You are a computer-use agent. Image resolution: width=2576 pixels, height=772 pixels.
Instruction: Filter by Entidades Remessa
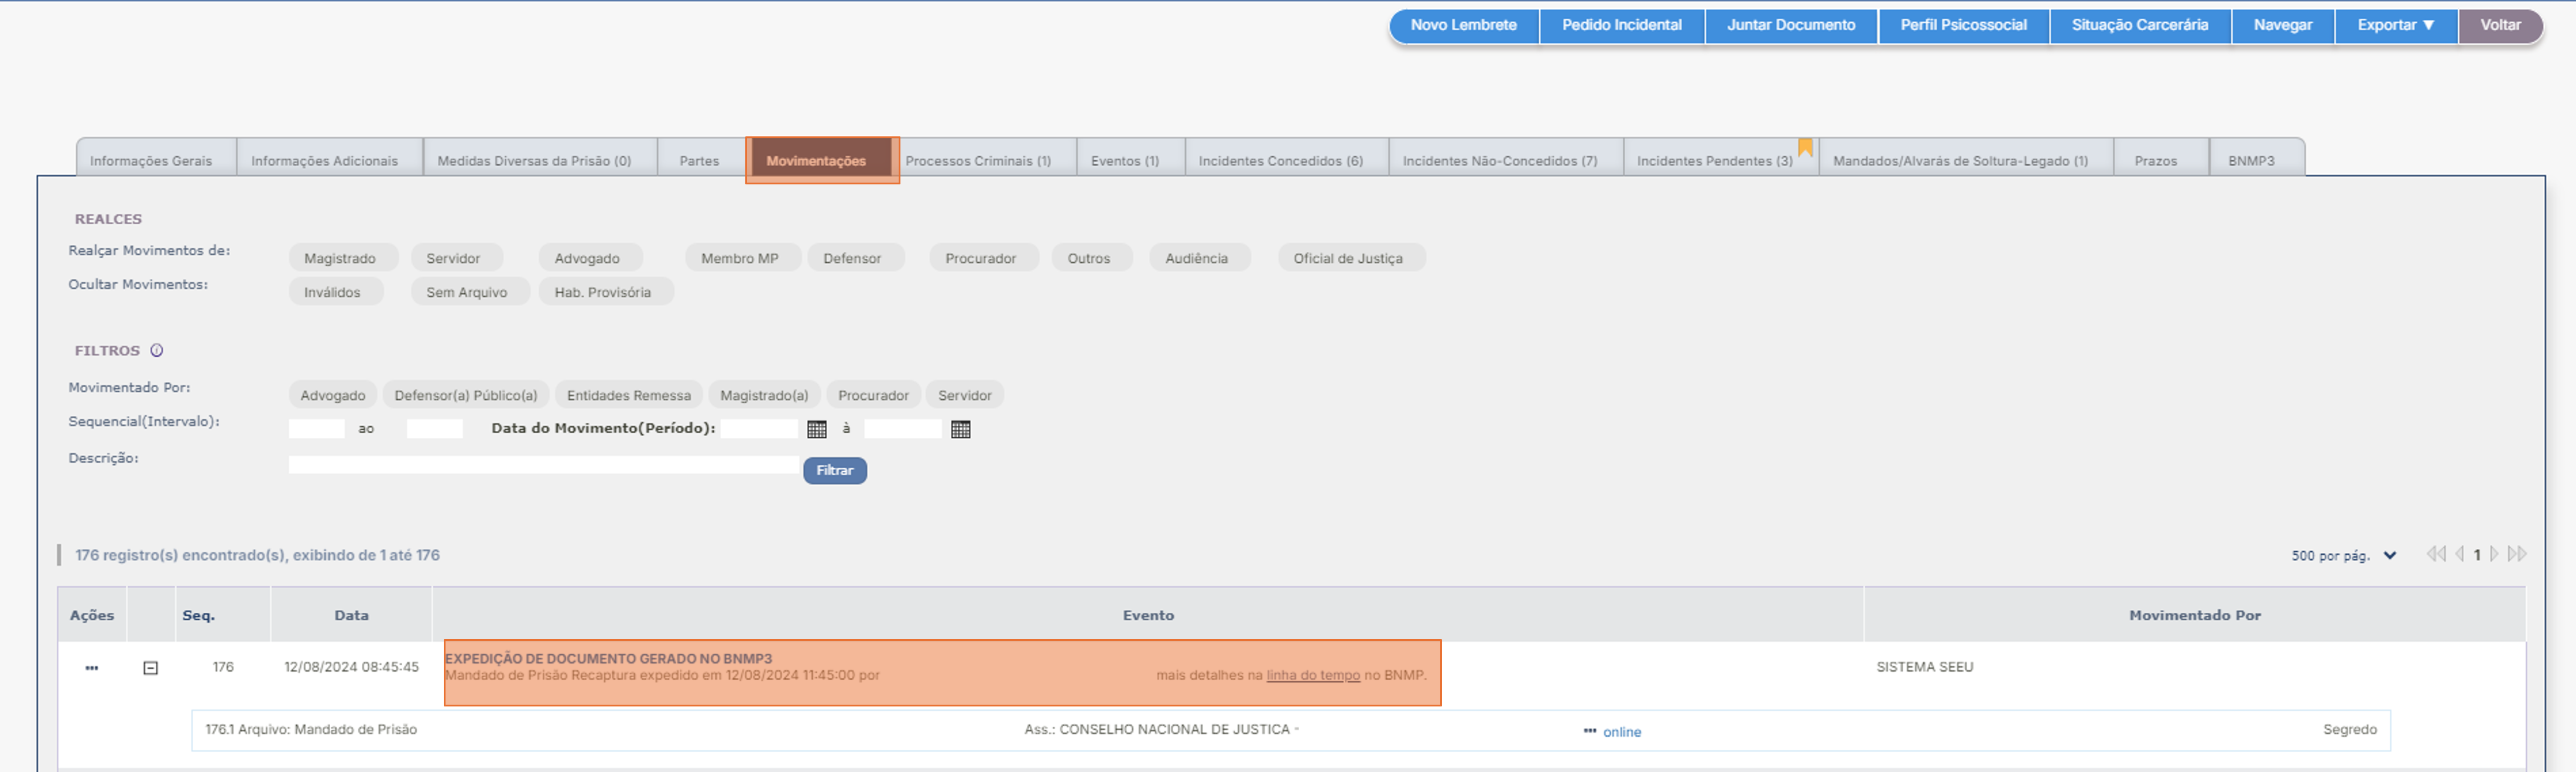tap(629, 395)
